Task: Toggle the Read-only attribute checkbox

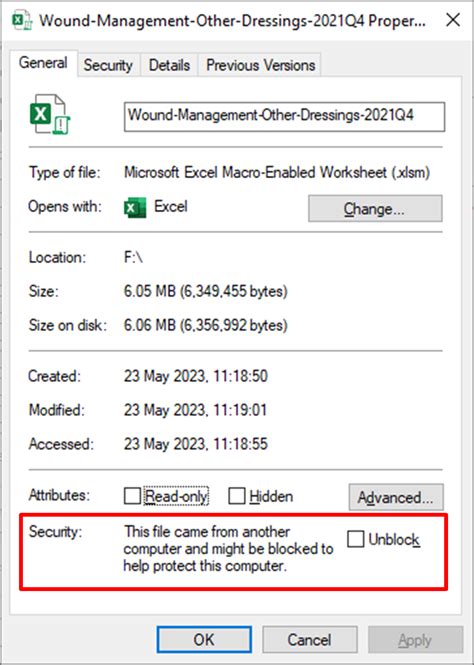Action: pyautogui.click(x=132, y=496)
